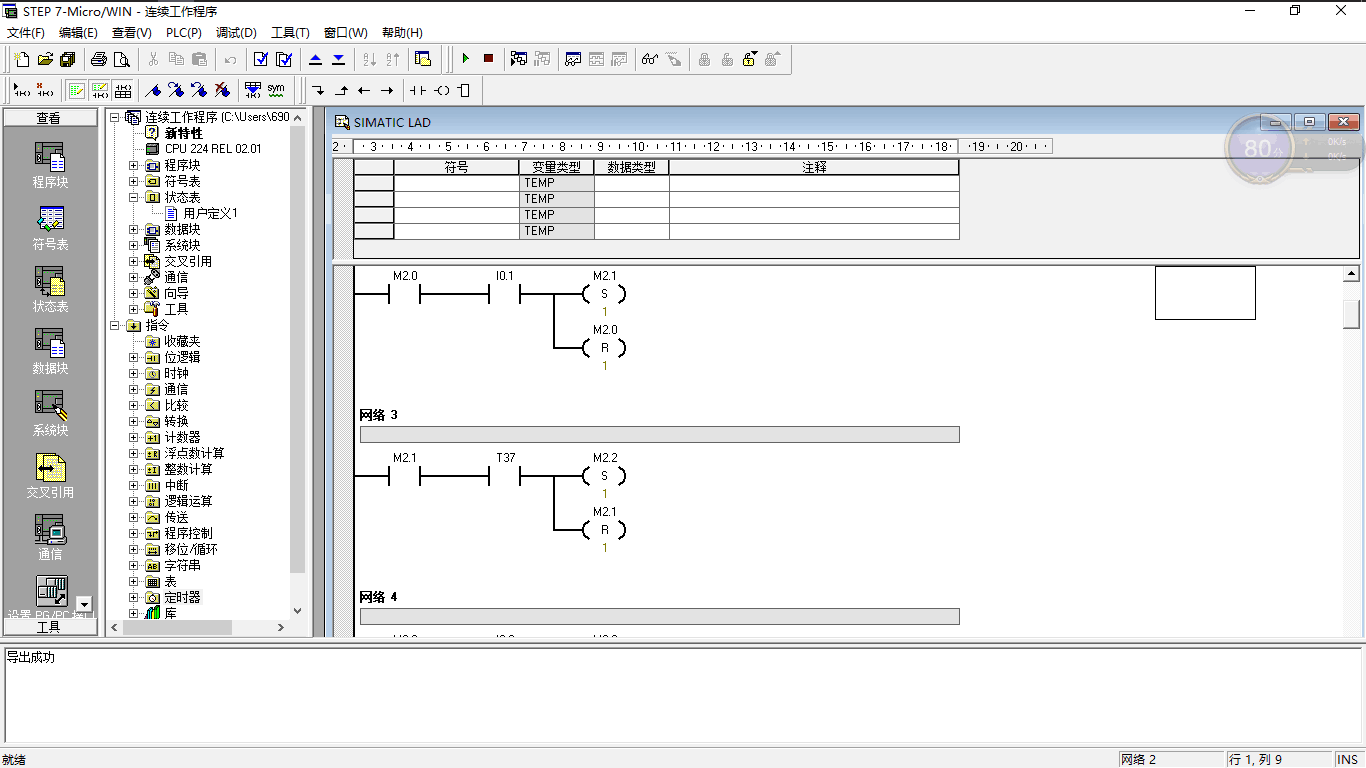This screenshot has height=768, width=1366.
Task: Select the I0.1 contact in the ladder
Action: click(x=504, y=293)
